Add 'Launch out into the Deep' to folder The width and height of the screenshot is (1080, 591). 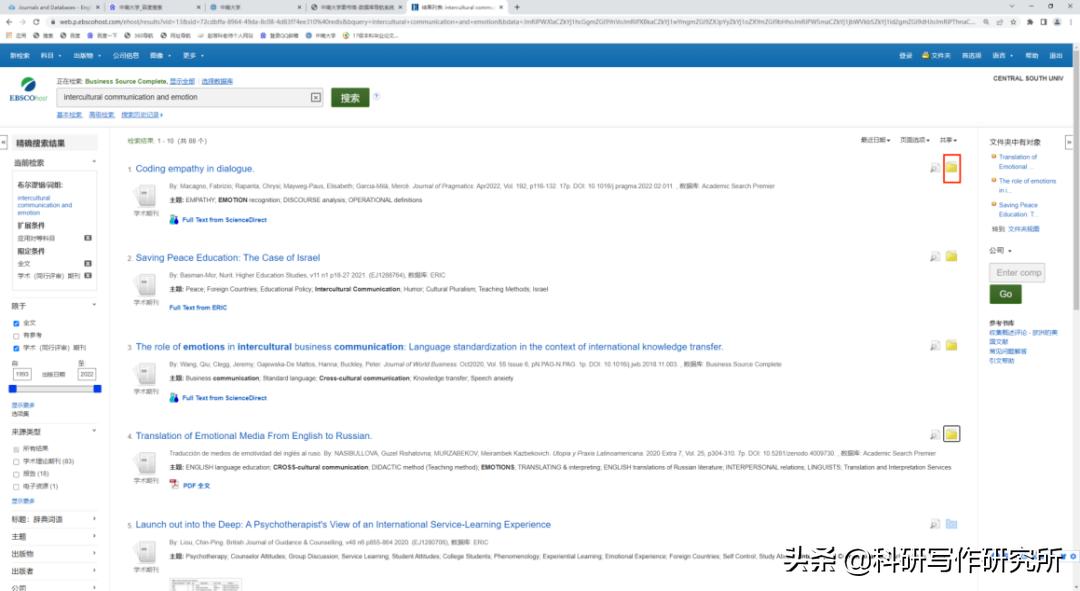[x=951, y=523]
